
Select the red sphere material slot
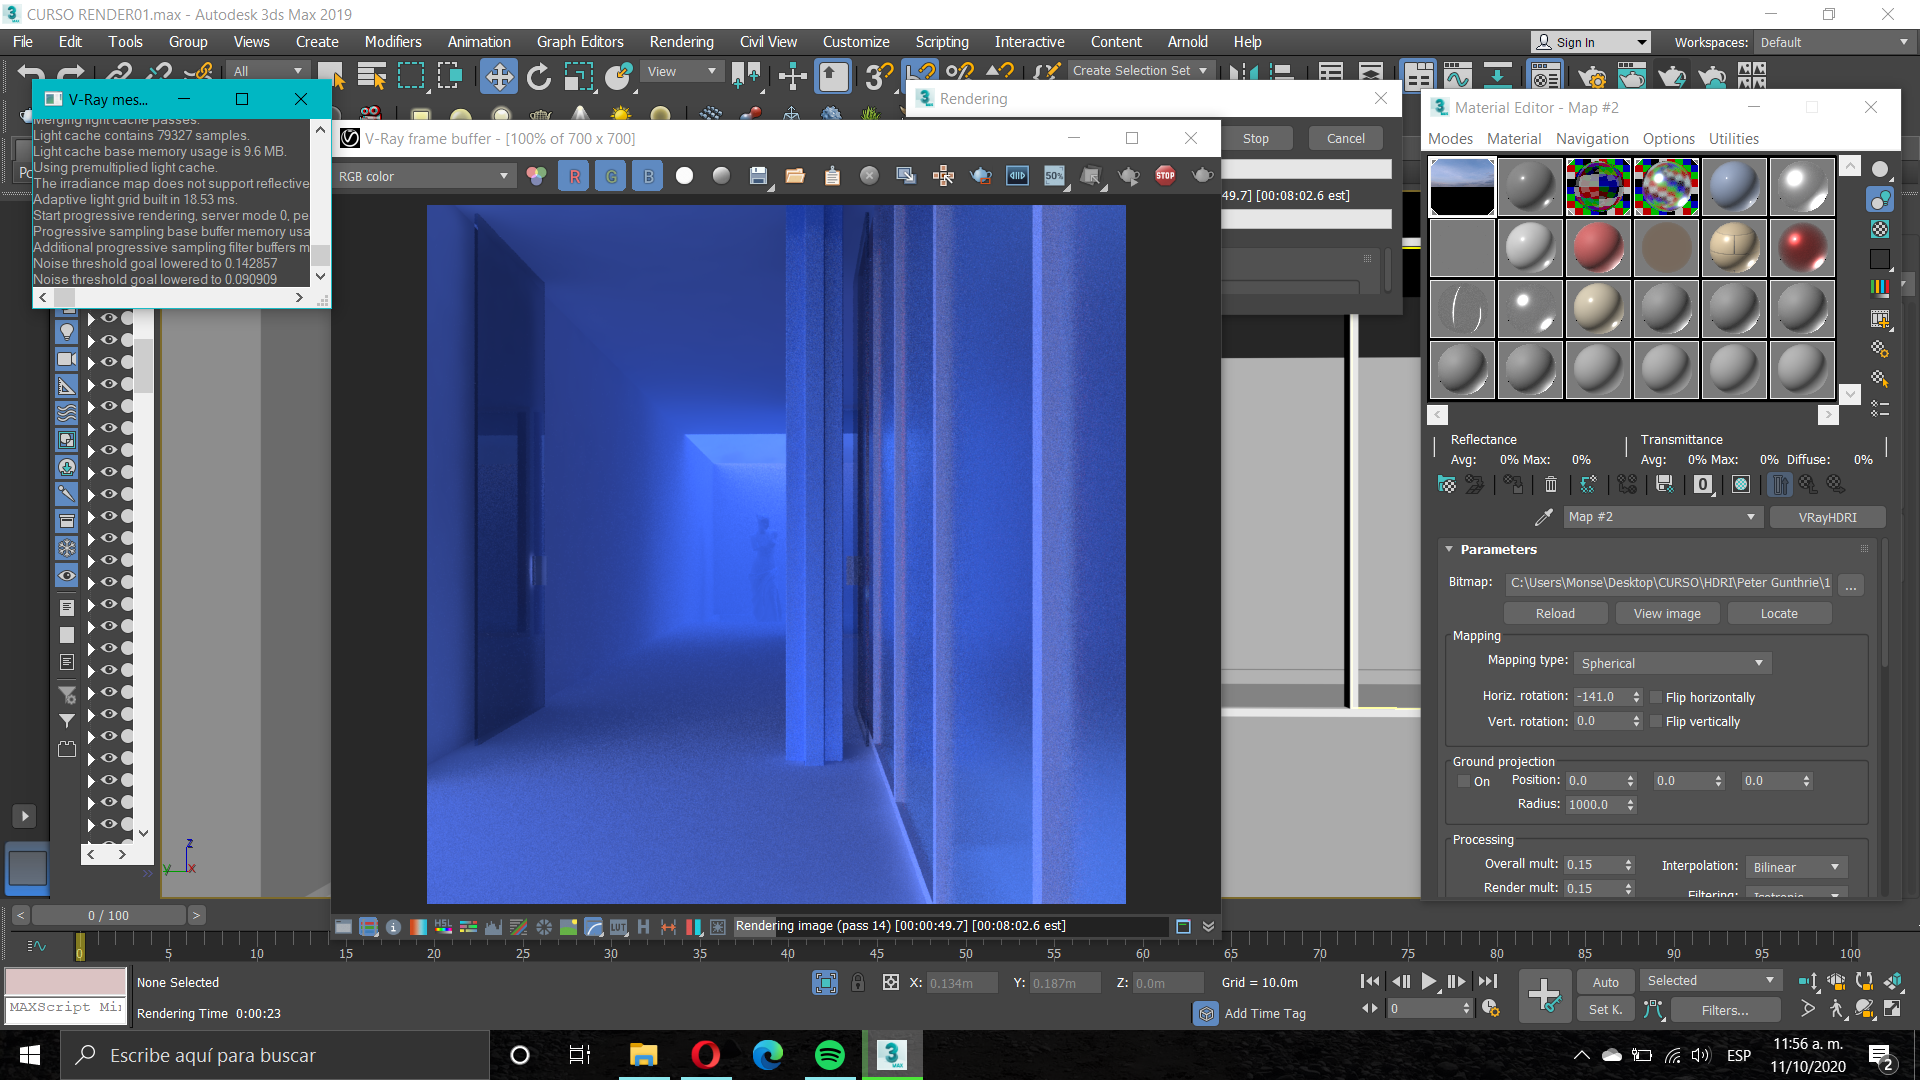(x=1598, y=248)
